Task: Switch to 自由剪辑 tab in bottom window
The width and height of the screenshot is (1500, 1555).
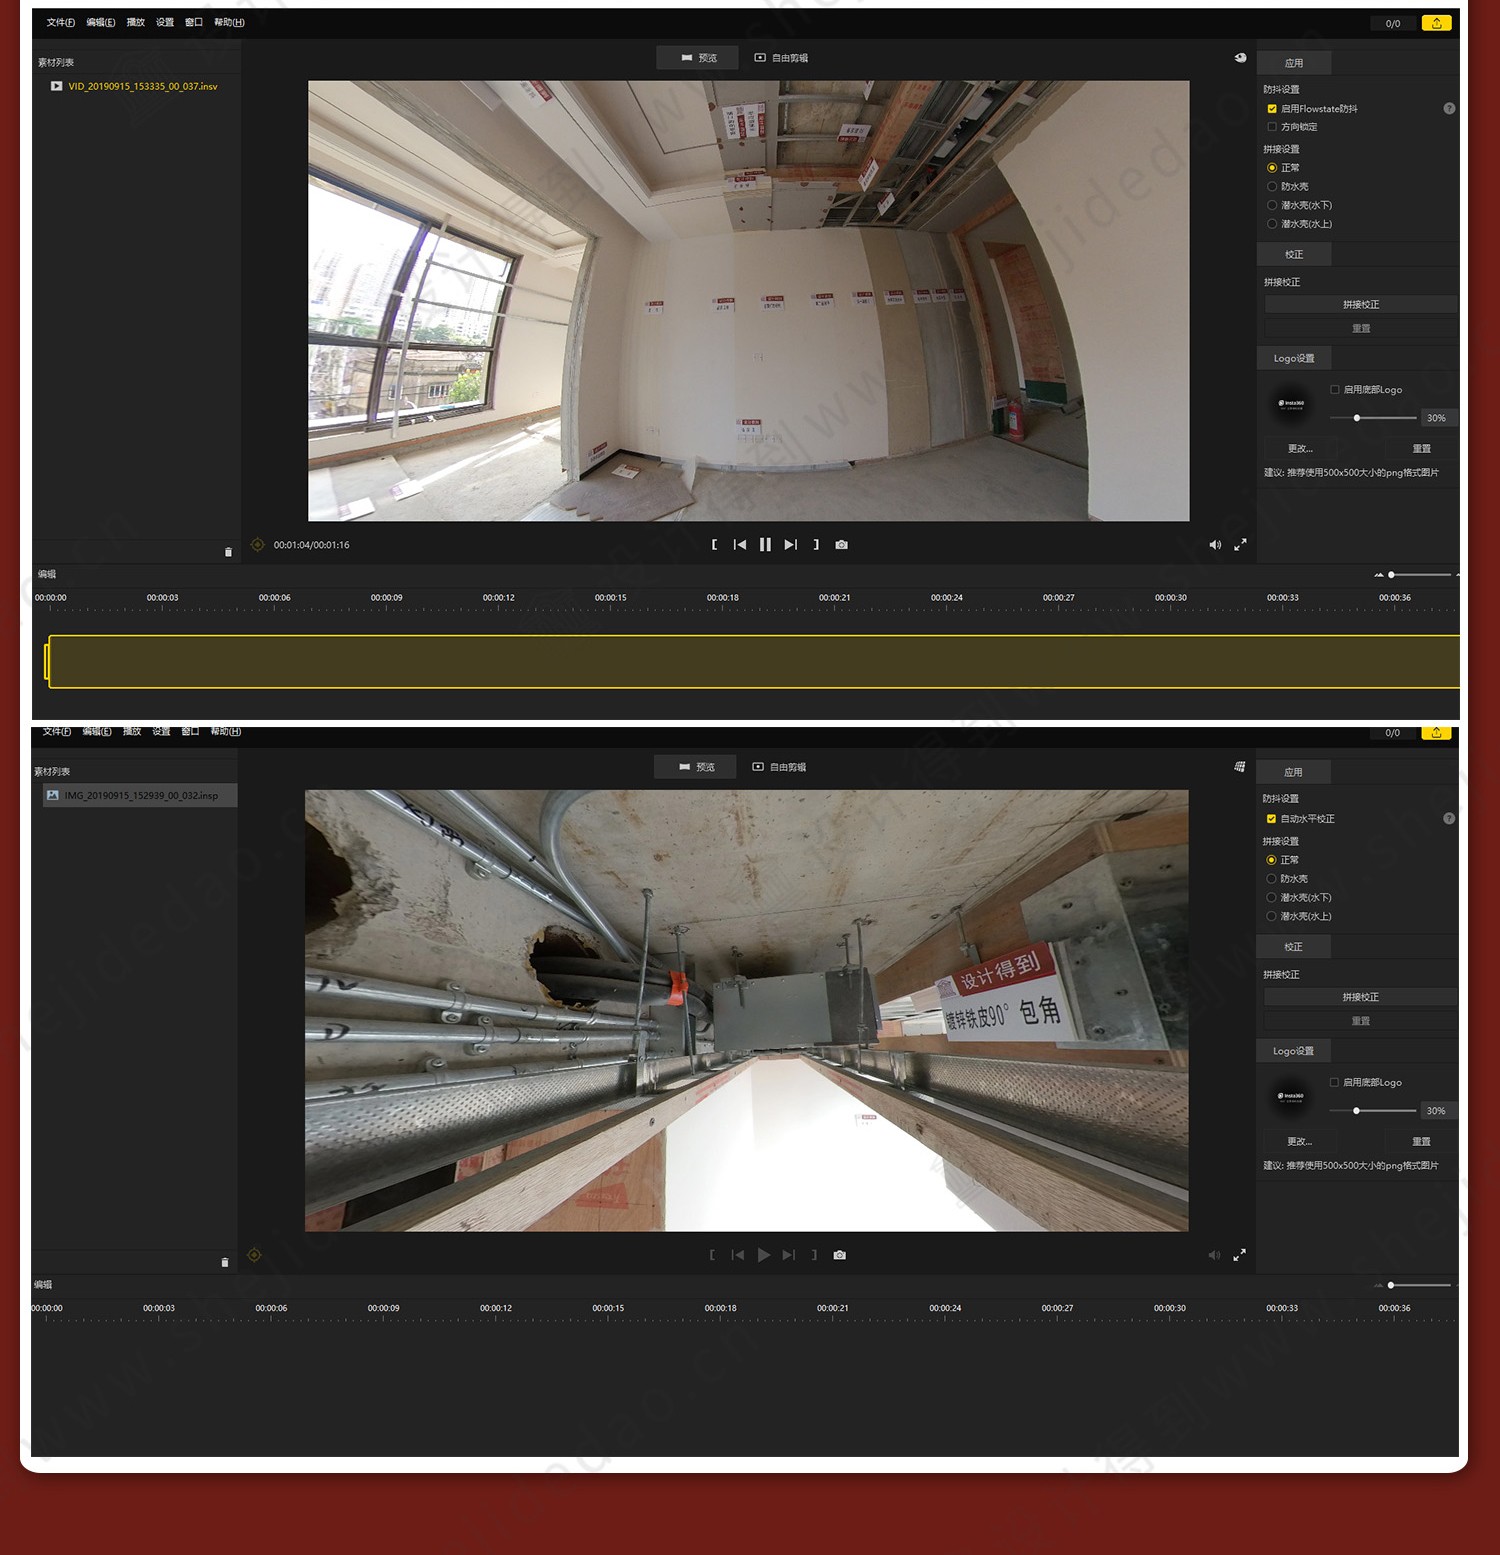Action: [780, 767]
